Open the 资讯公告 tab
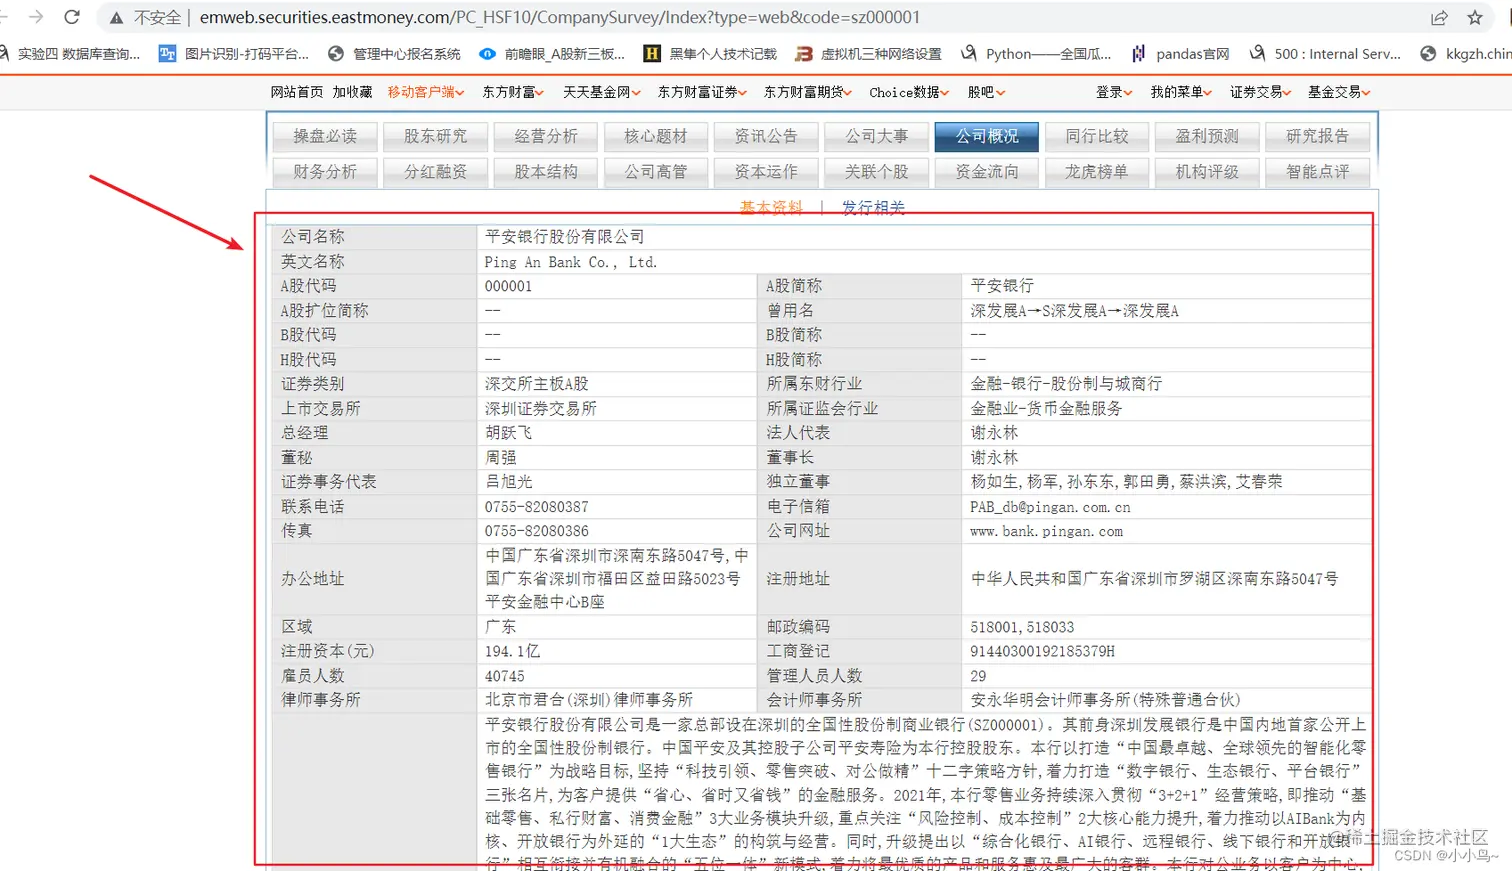 pyautogui.click(x=766, y=137)
